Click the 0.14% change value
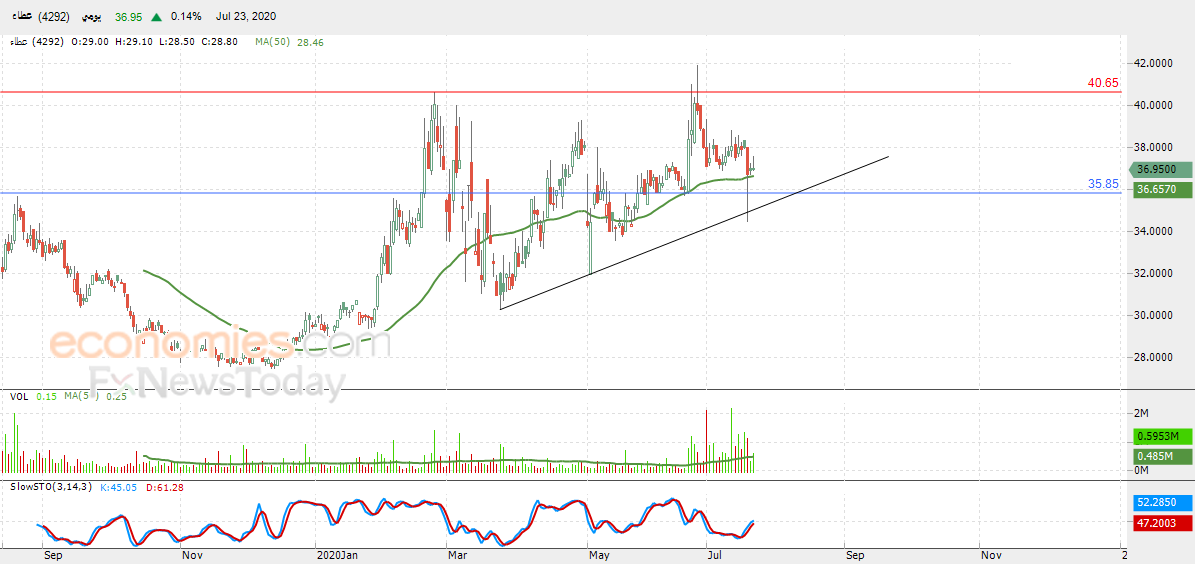 (x=186, y=17)
